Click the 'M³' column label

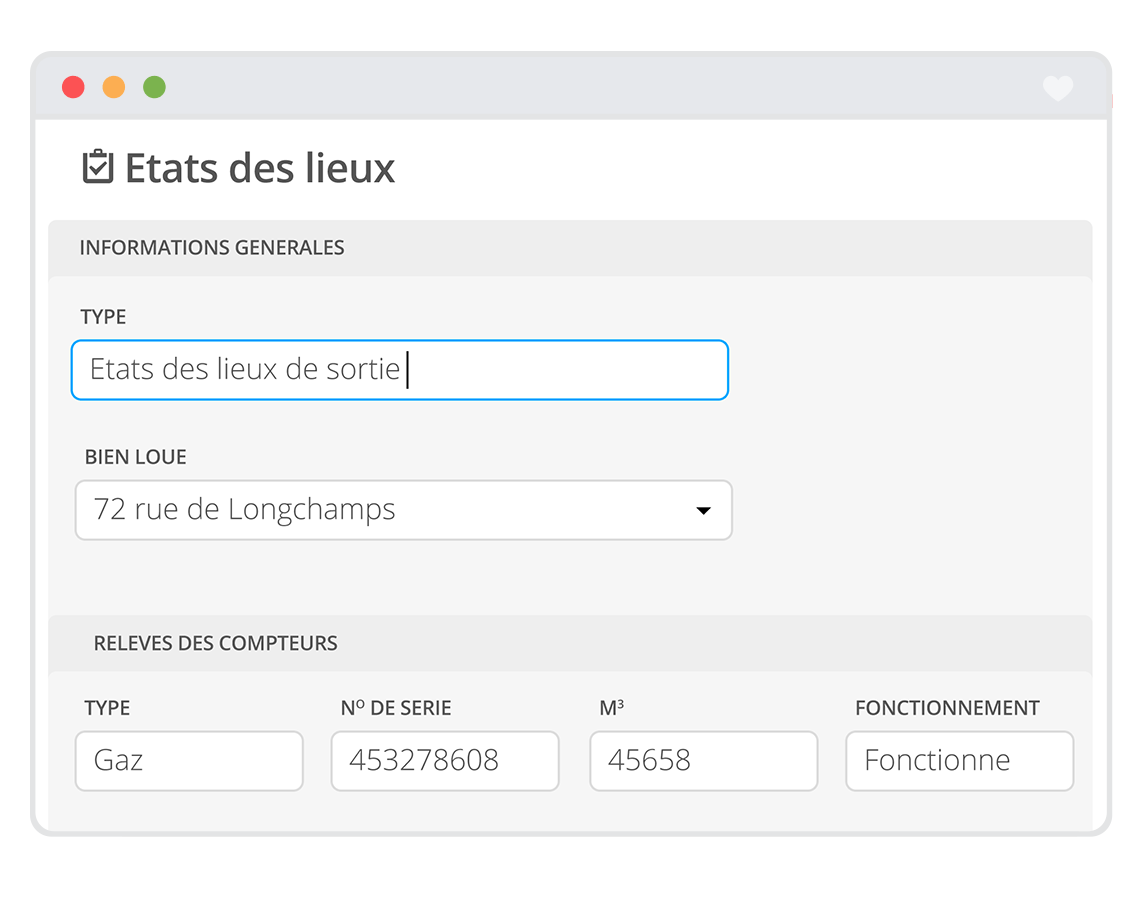(x=612, y=708)
